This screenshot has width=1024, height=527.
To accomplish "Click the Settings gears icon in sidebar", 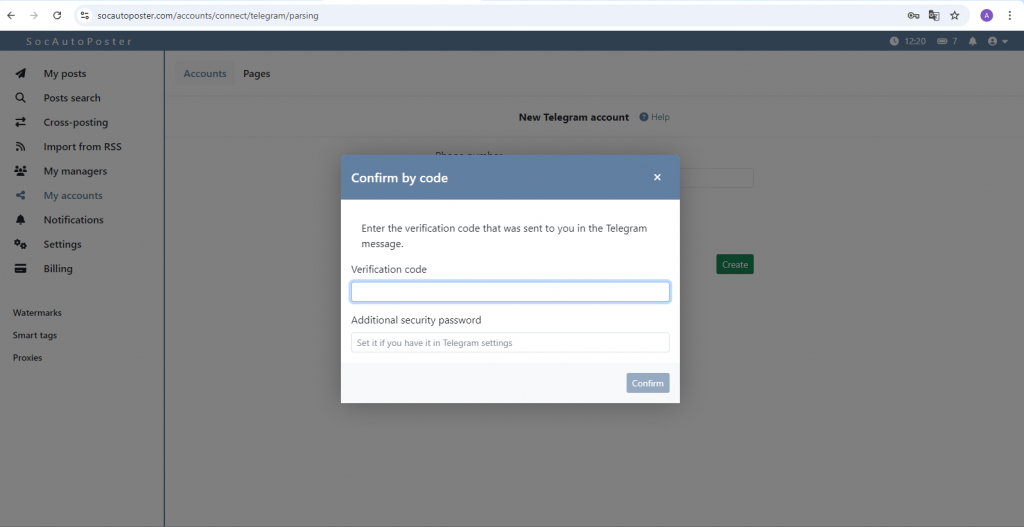I will point(20,244).
